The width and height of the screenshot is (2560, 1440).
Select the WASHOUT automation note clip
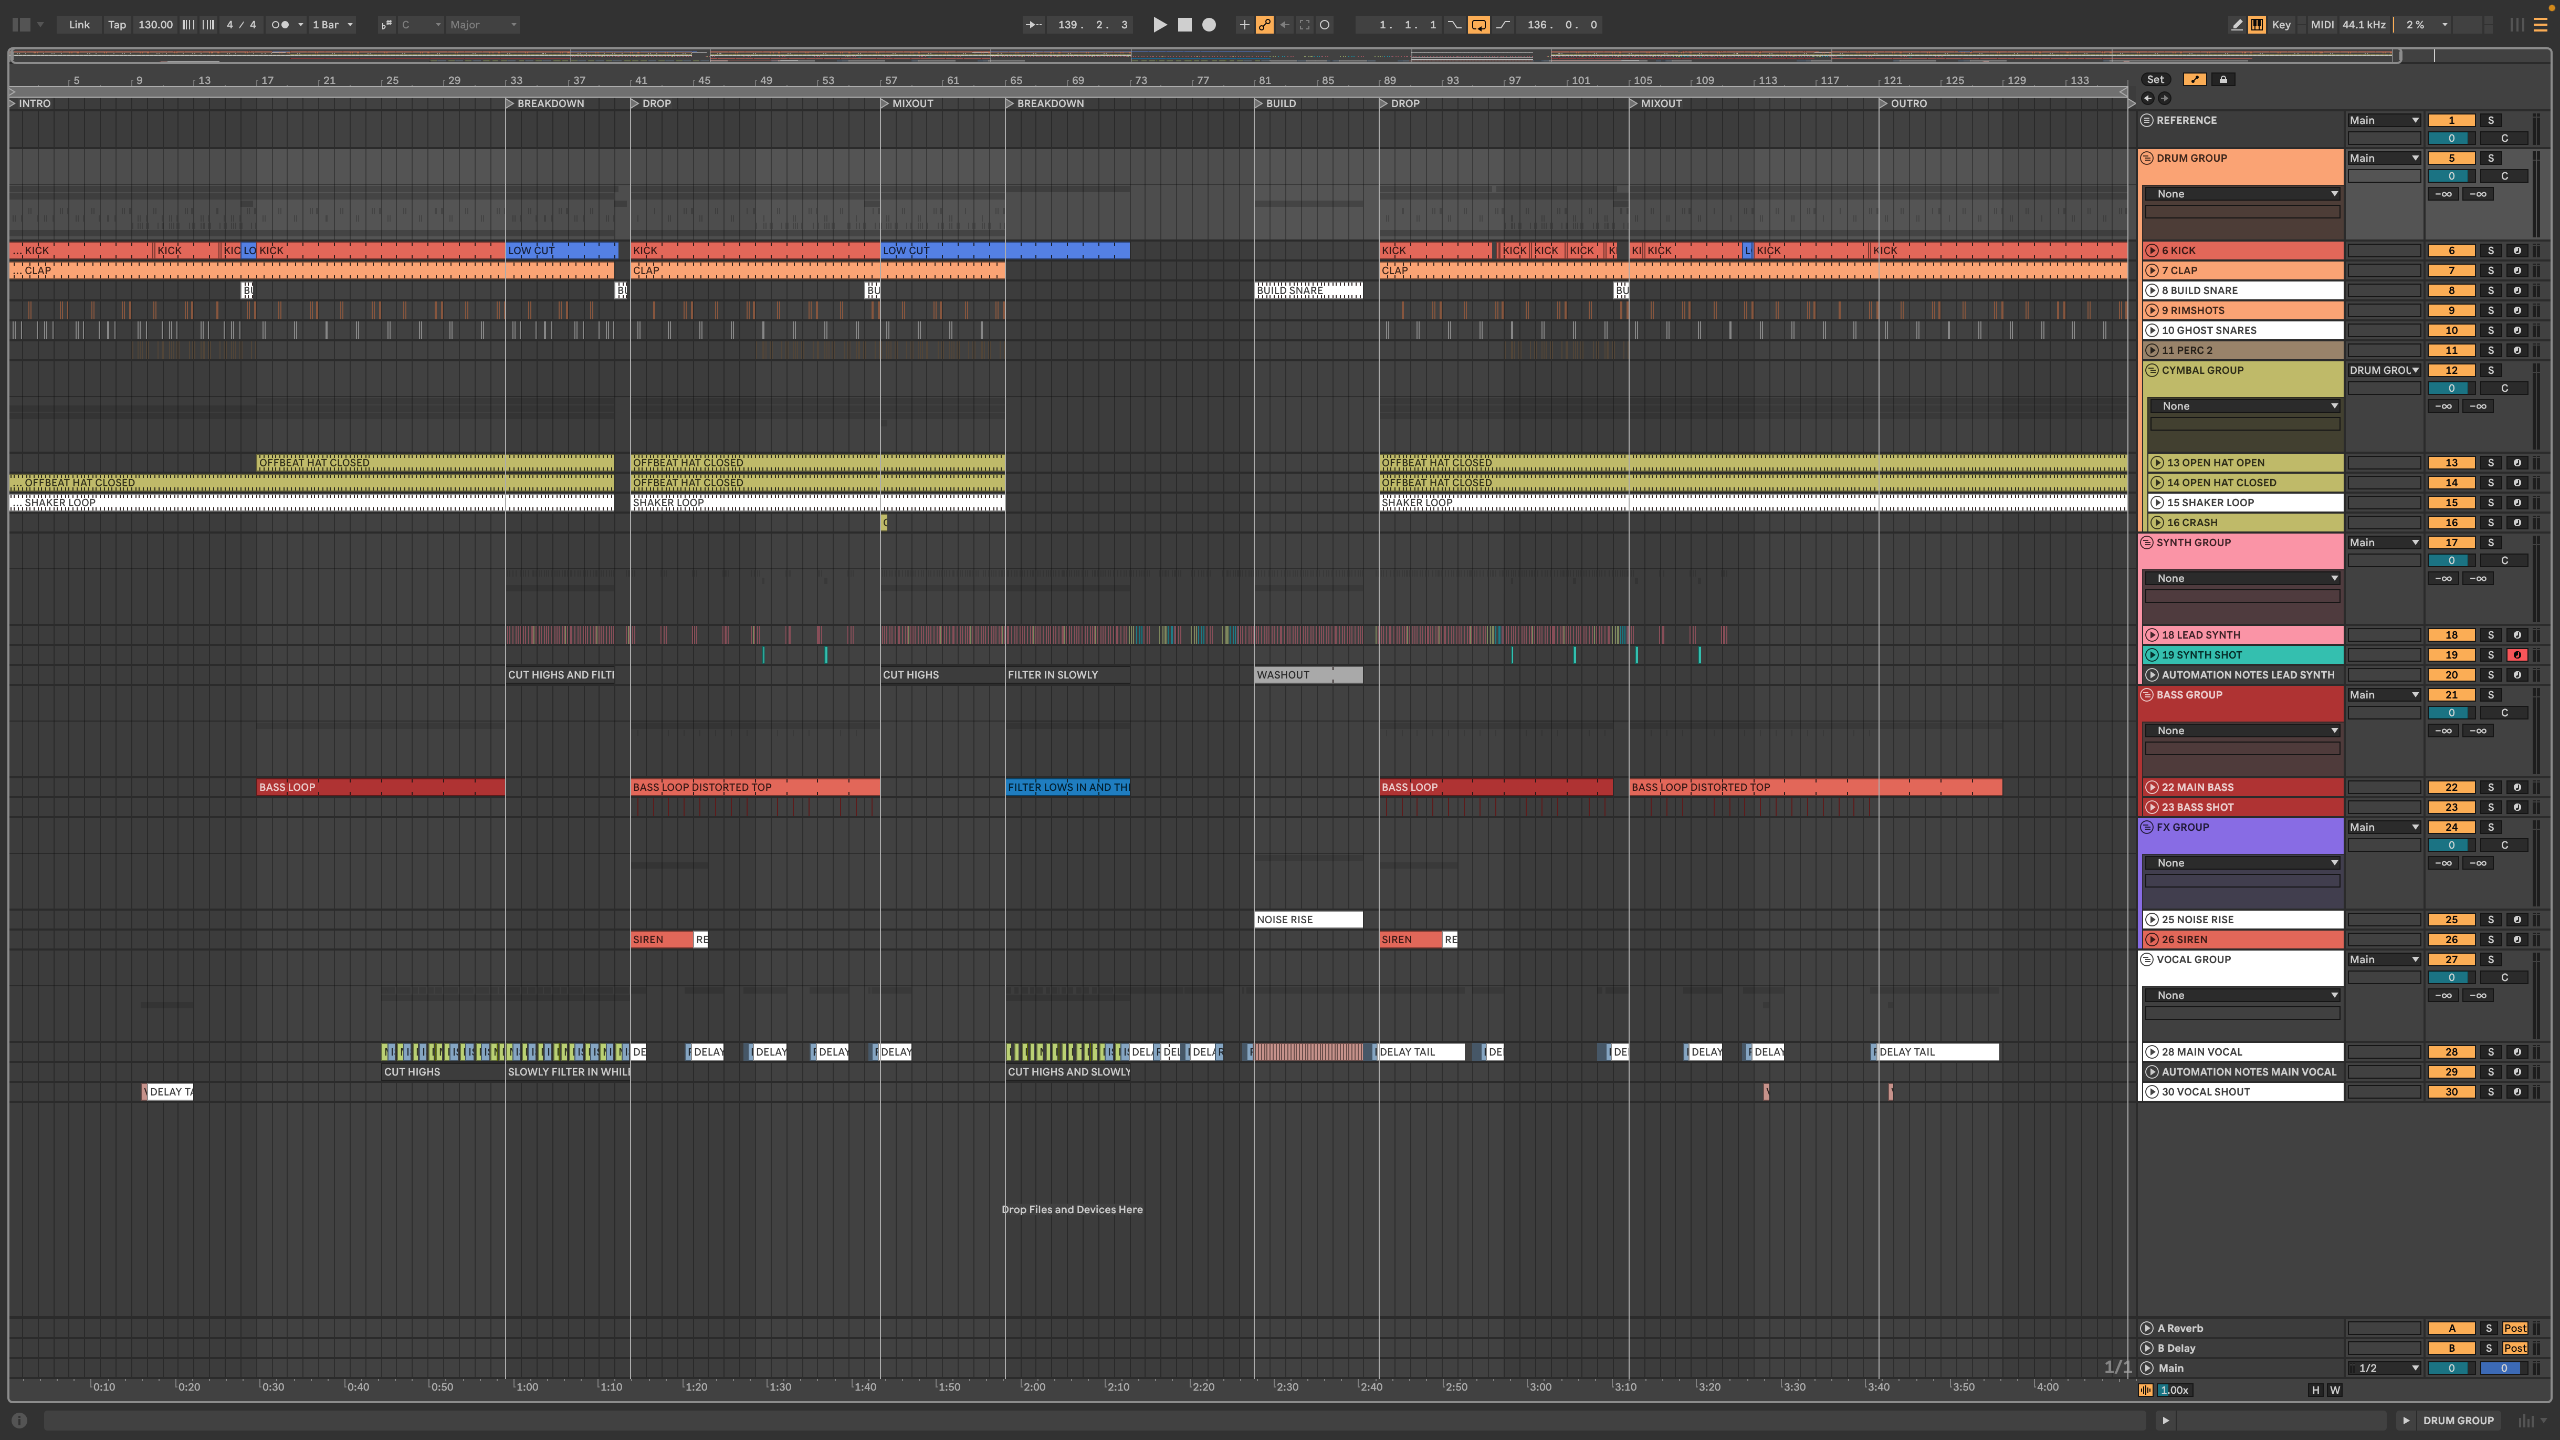pos(1308,676)
